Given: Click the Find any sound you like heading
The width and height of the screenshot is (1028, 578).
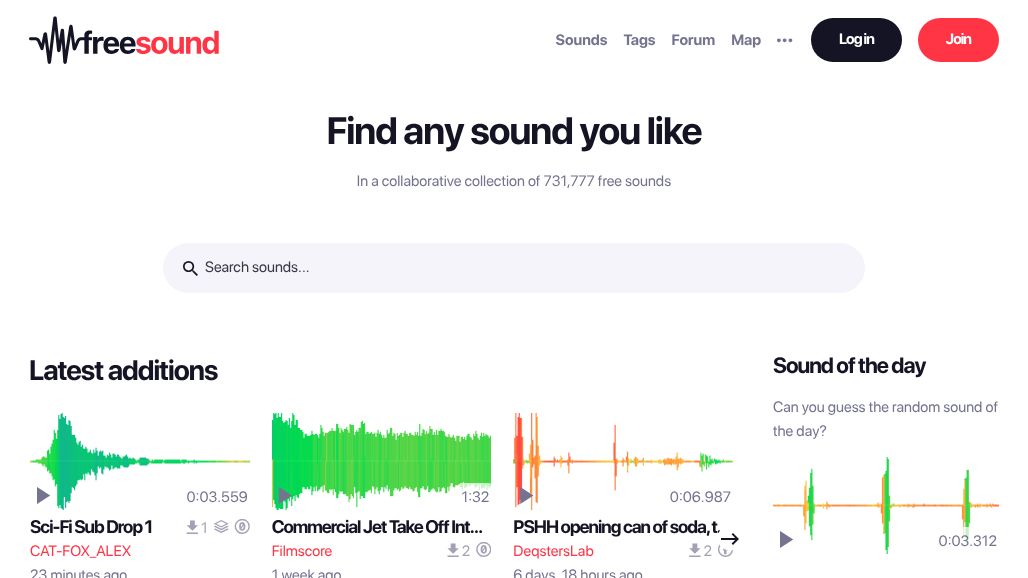Looking at the screenshot, I should [514, 132].
